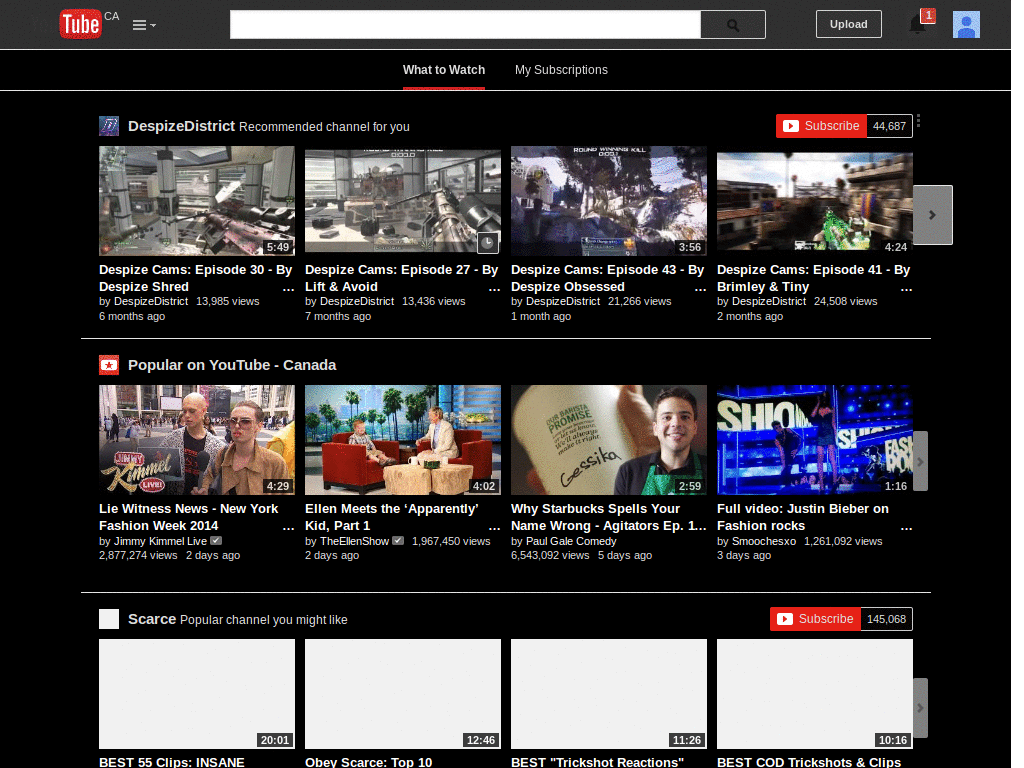
Task: Visit Paul Gale Comedy channel link
Action: [571, 541]
